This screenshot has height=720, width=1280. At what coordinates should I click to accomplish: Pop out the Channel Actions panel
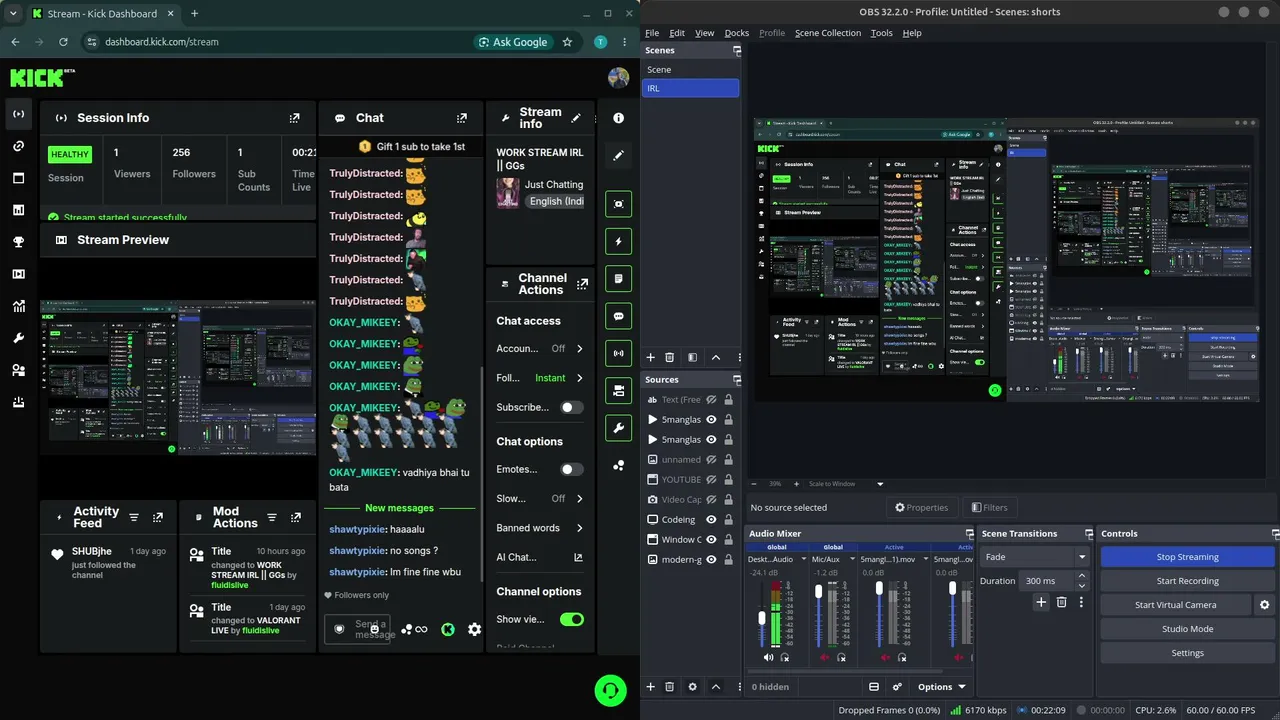coord(582,284)
